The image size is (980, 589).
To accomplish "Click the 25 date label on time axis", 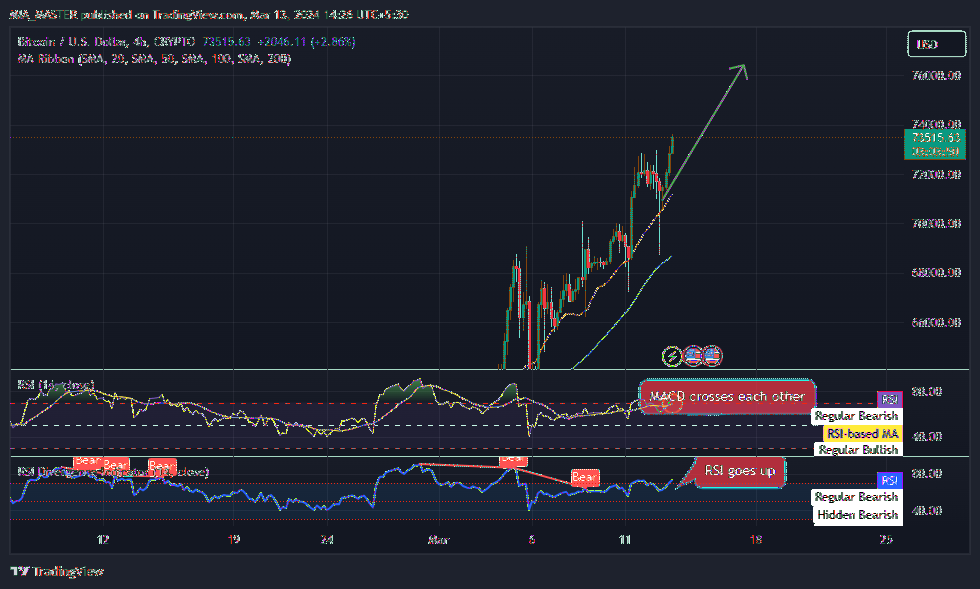I will 886,540.
